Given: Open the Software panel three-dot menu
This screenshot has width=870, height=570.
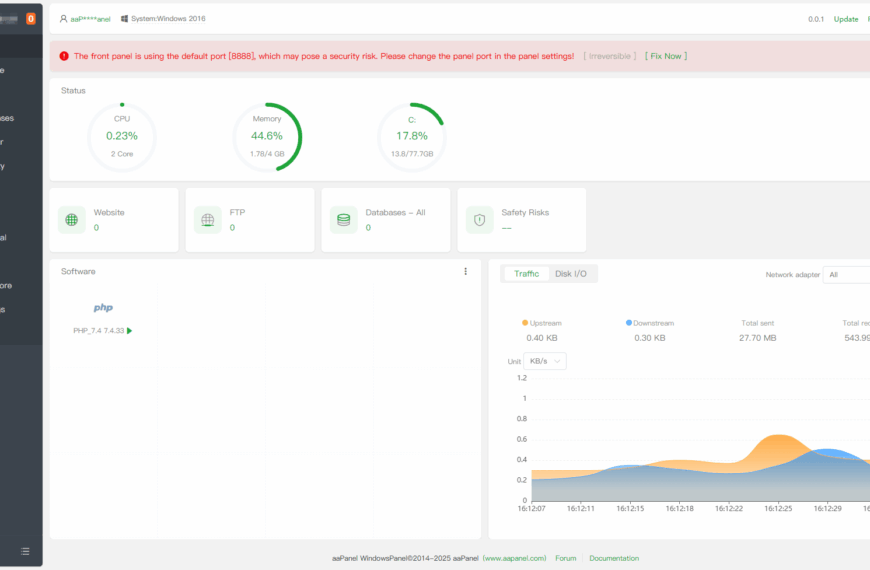Looking at the screenshot, I should 465,272.
